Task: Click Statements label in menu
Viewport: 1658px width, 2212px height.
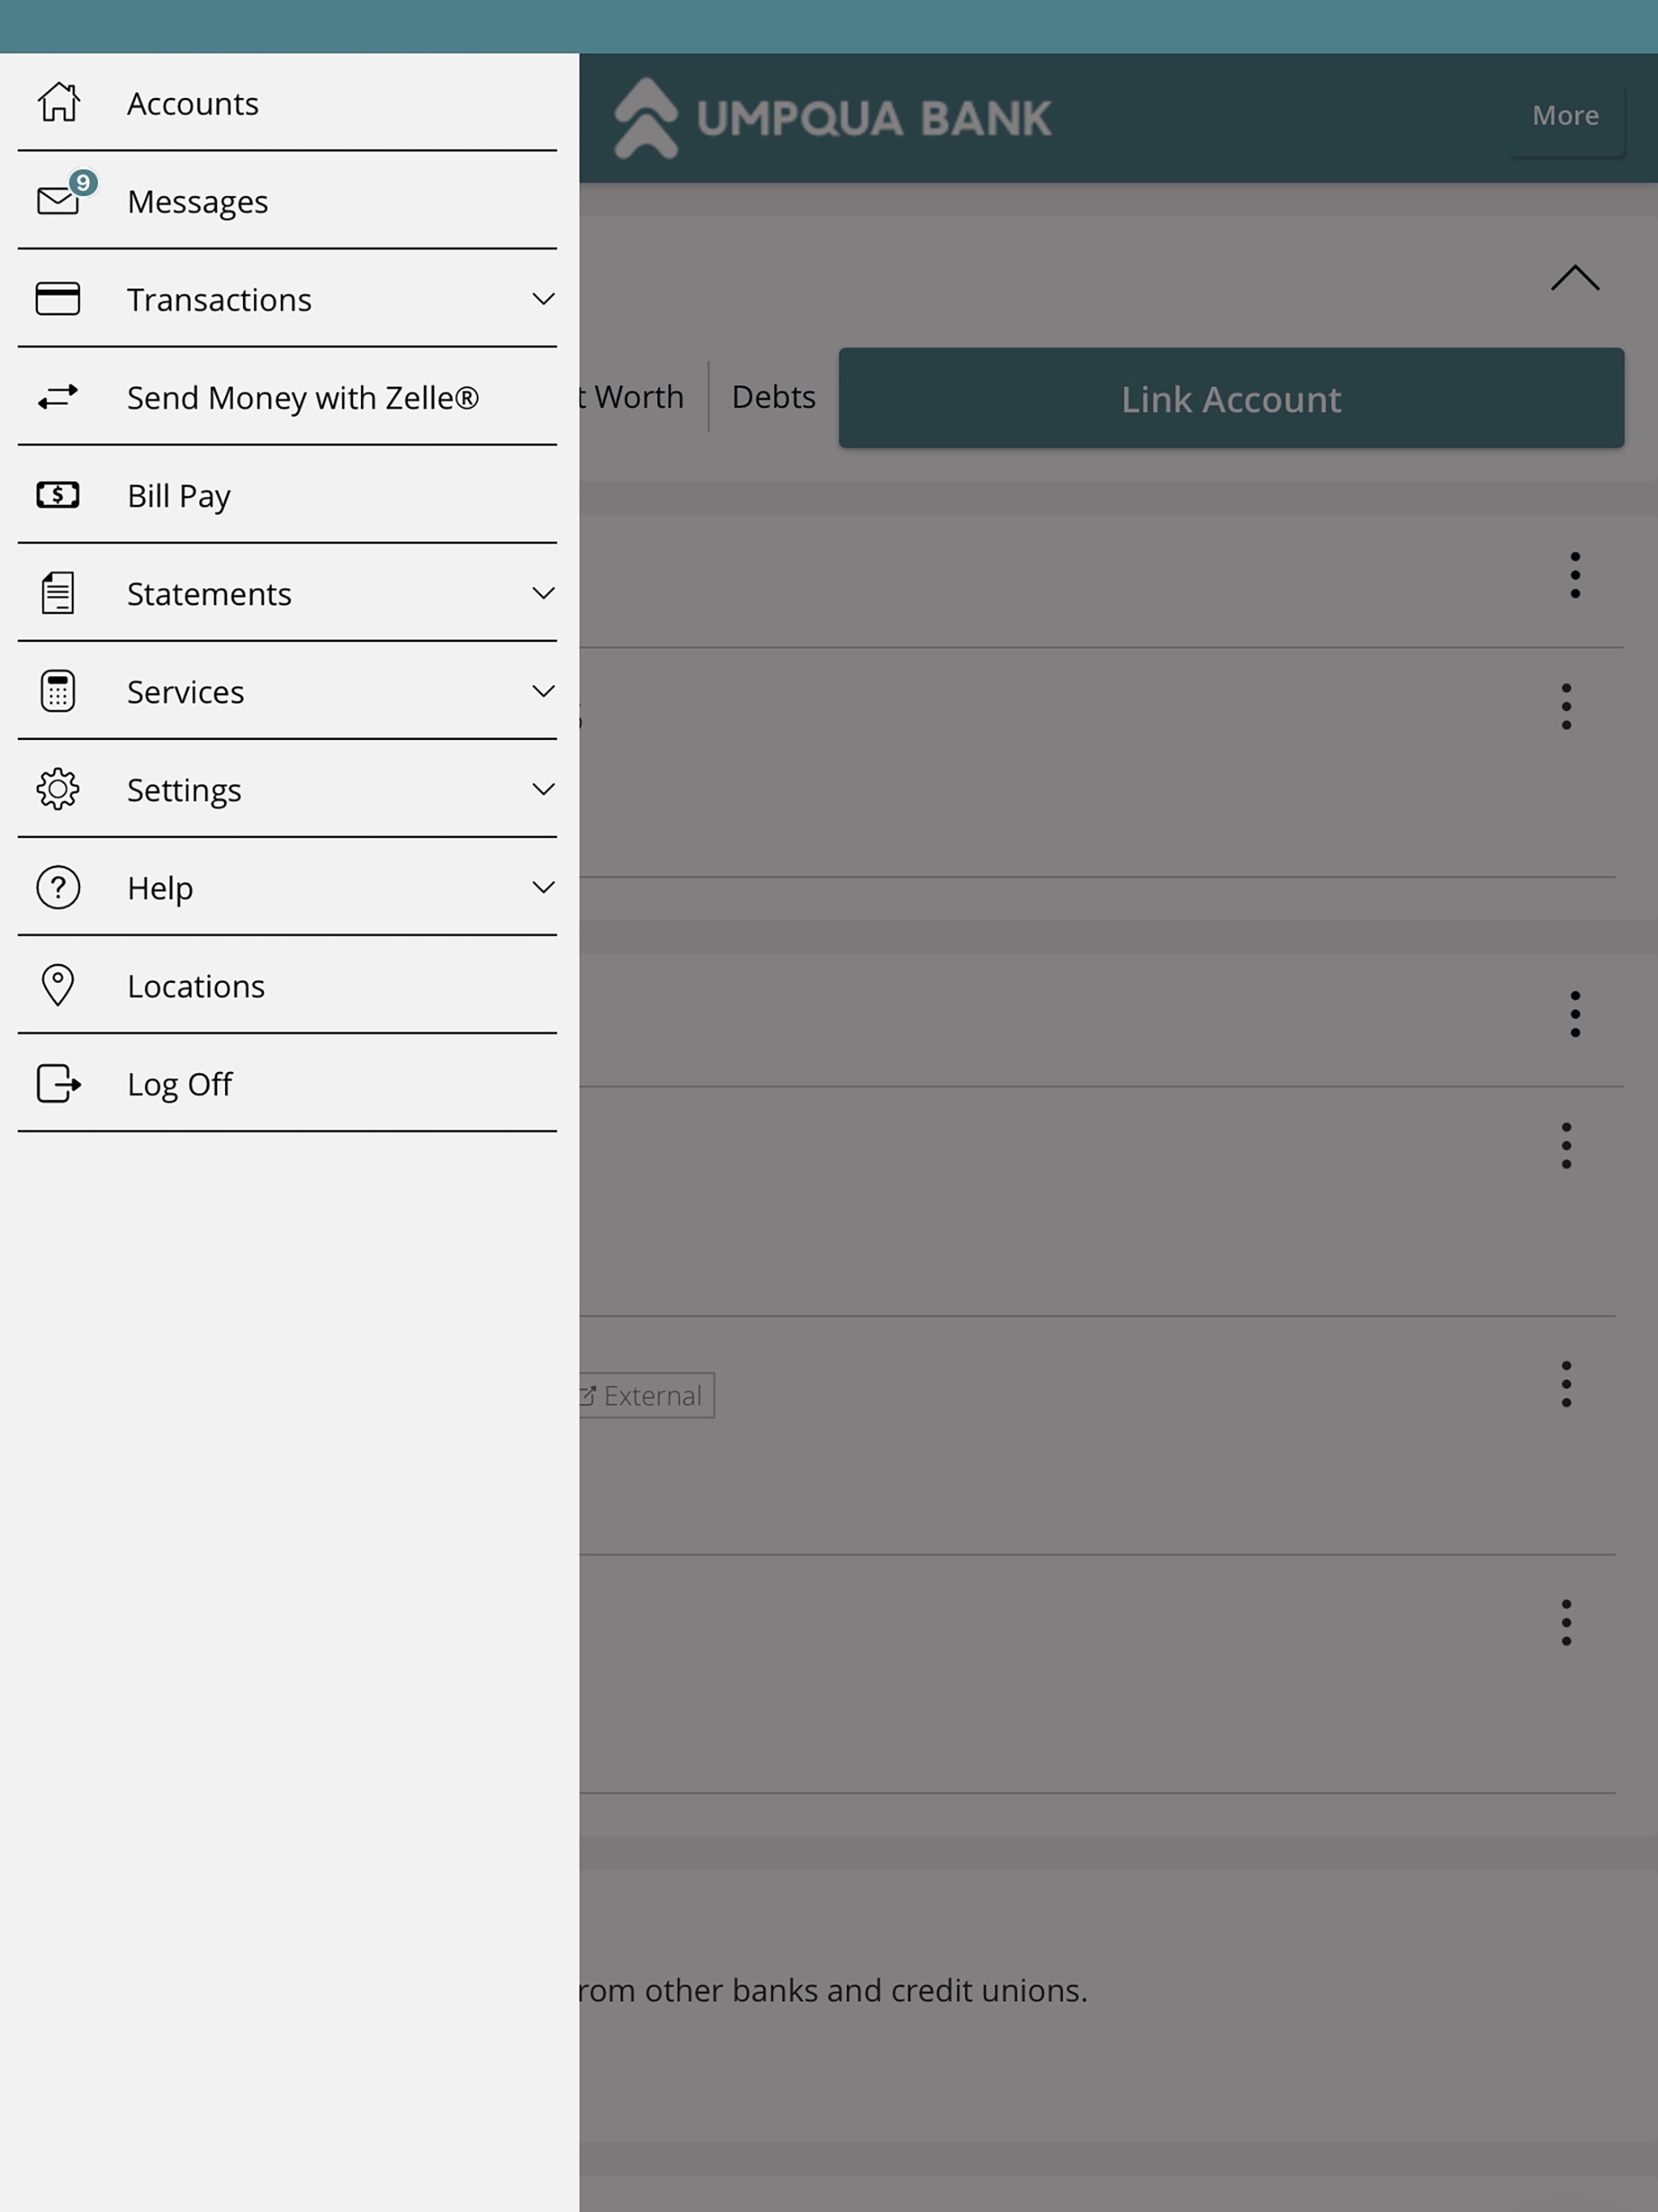Action: tap(209, 593)
